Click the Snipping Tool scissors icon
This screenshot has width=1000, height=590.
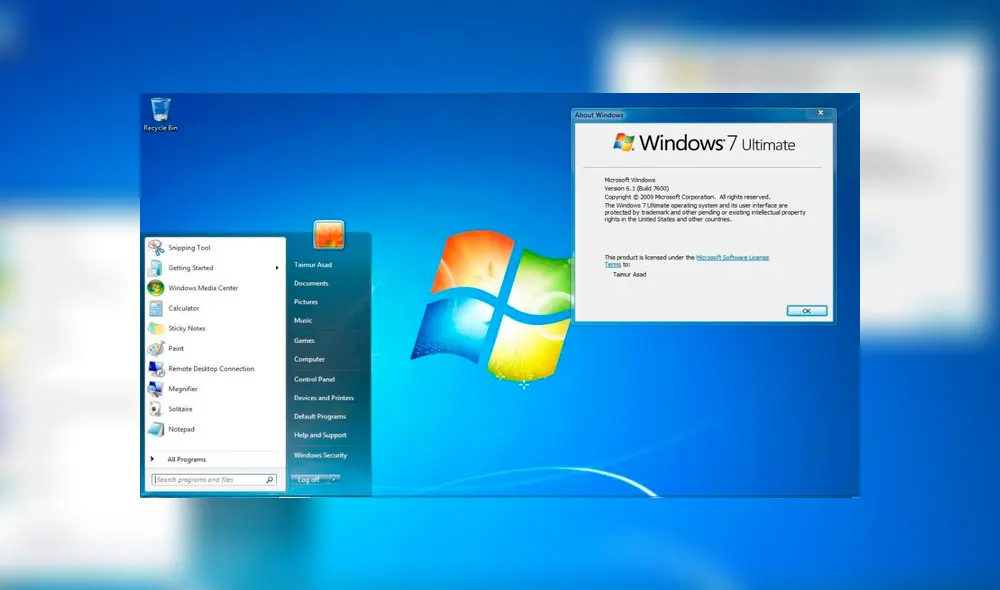point(156,247)
